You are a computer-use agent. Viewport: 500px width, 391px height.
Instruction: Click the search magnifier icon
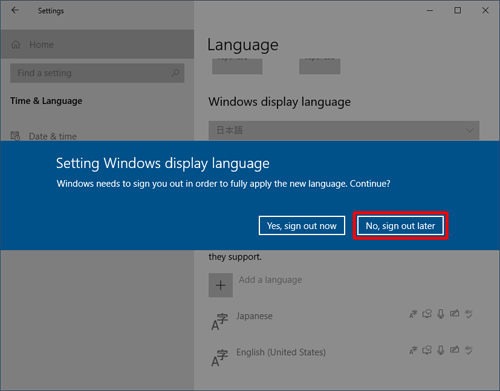pos(175,73)
